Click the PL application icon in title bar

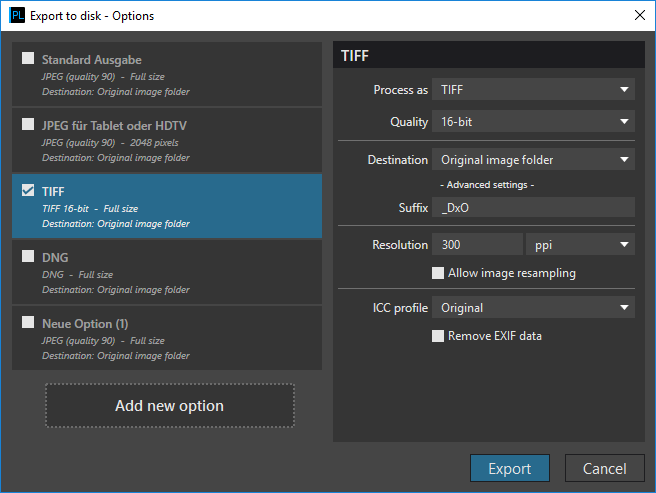[x=17, y=15]
